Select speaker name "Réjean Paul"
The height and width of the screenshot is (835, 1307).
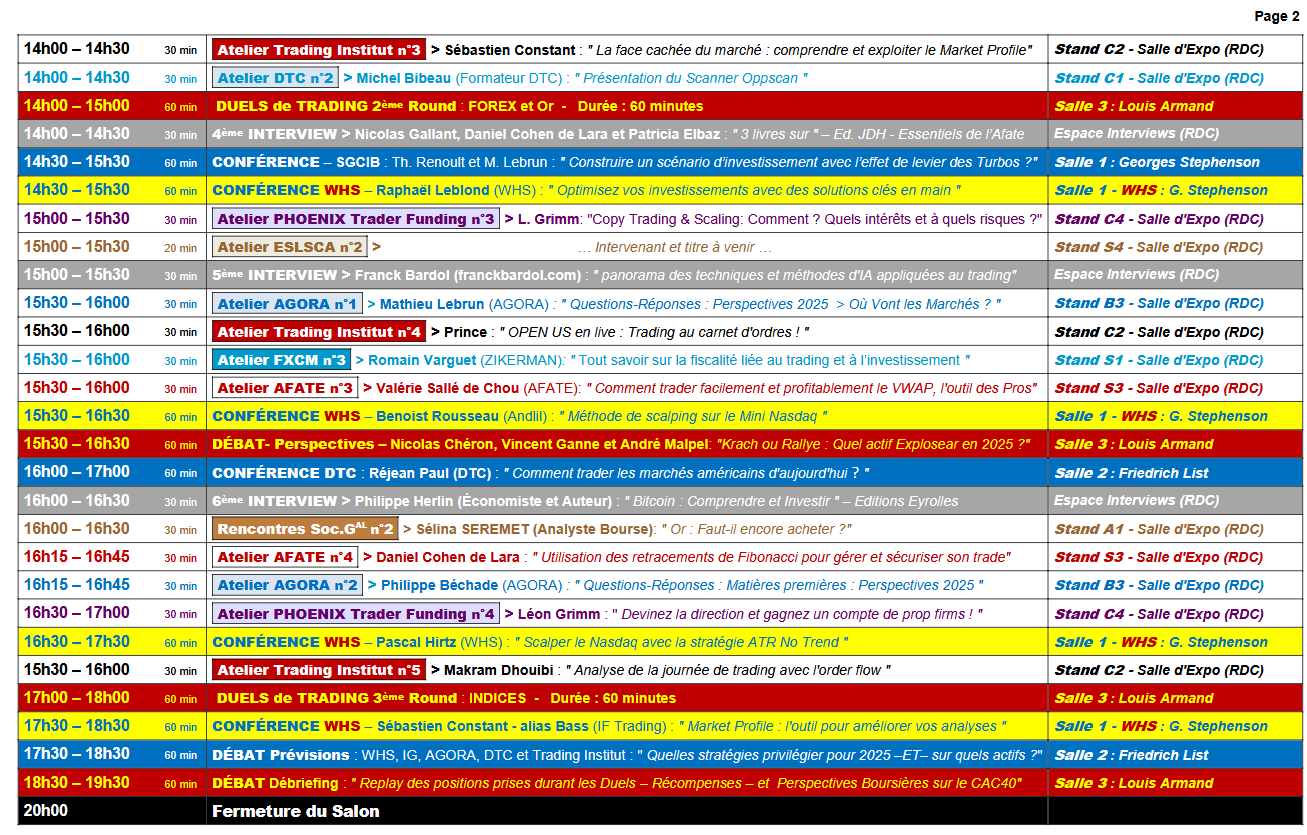point(409,473)
